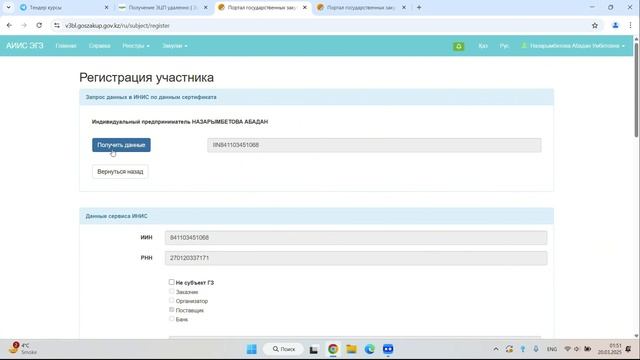Click the Регистрация участника heading
This screenshot has height=360, width=640.
[x=147, y=78]
